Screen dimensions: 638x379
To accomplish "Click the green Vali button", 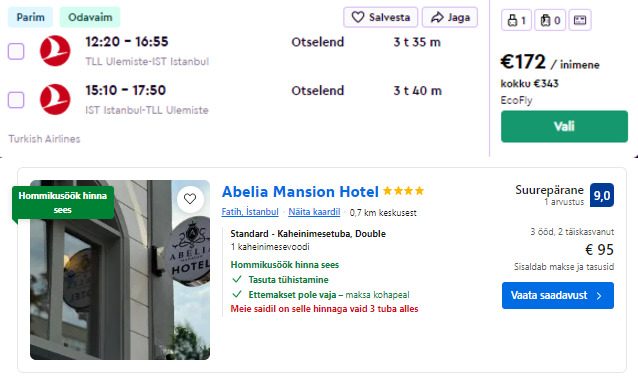I will [x=564, y=126].
